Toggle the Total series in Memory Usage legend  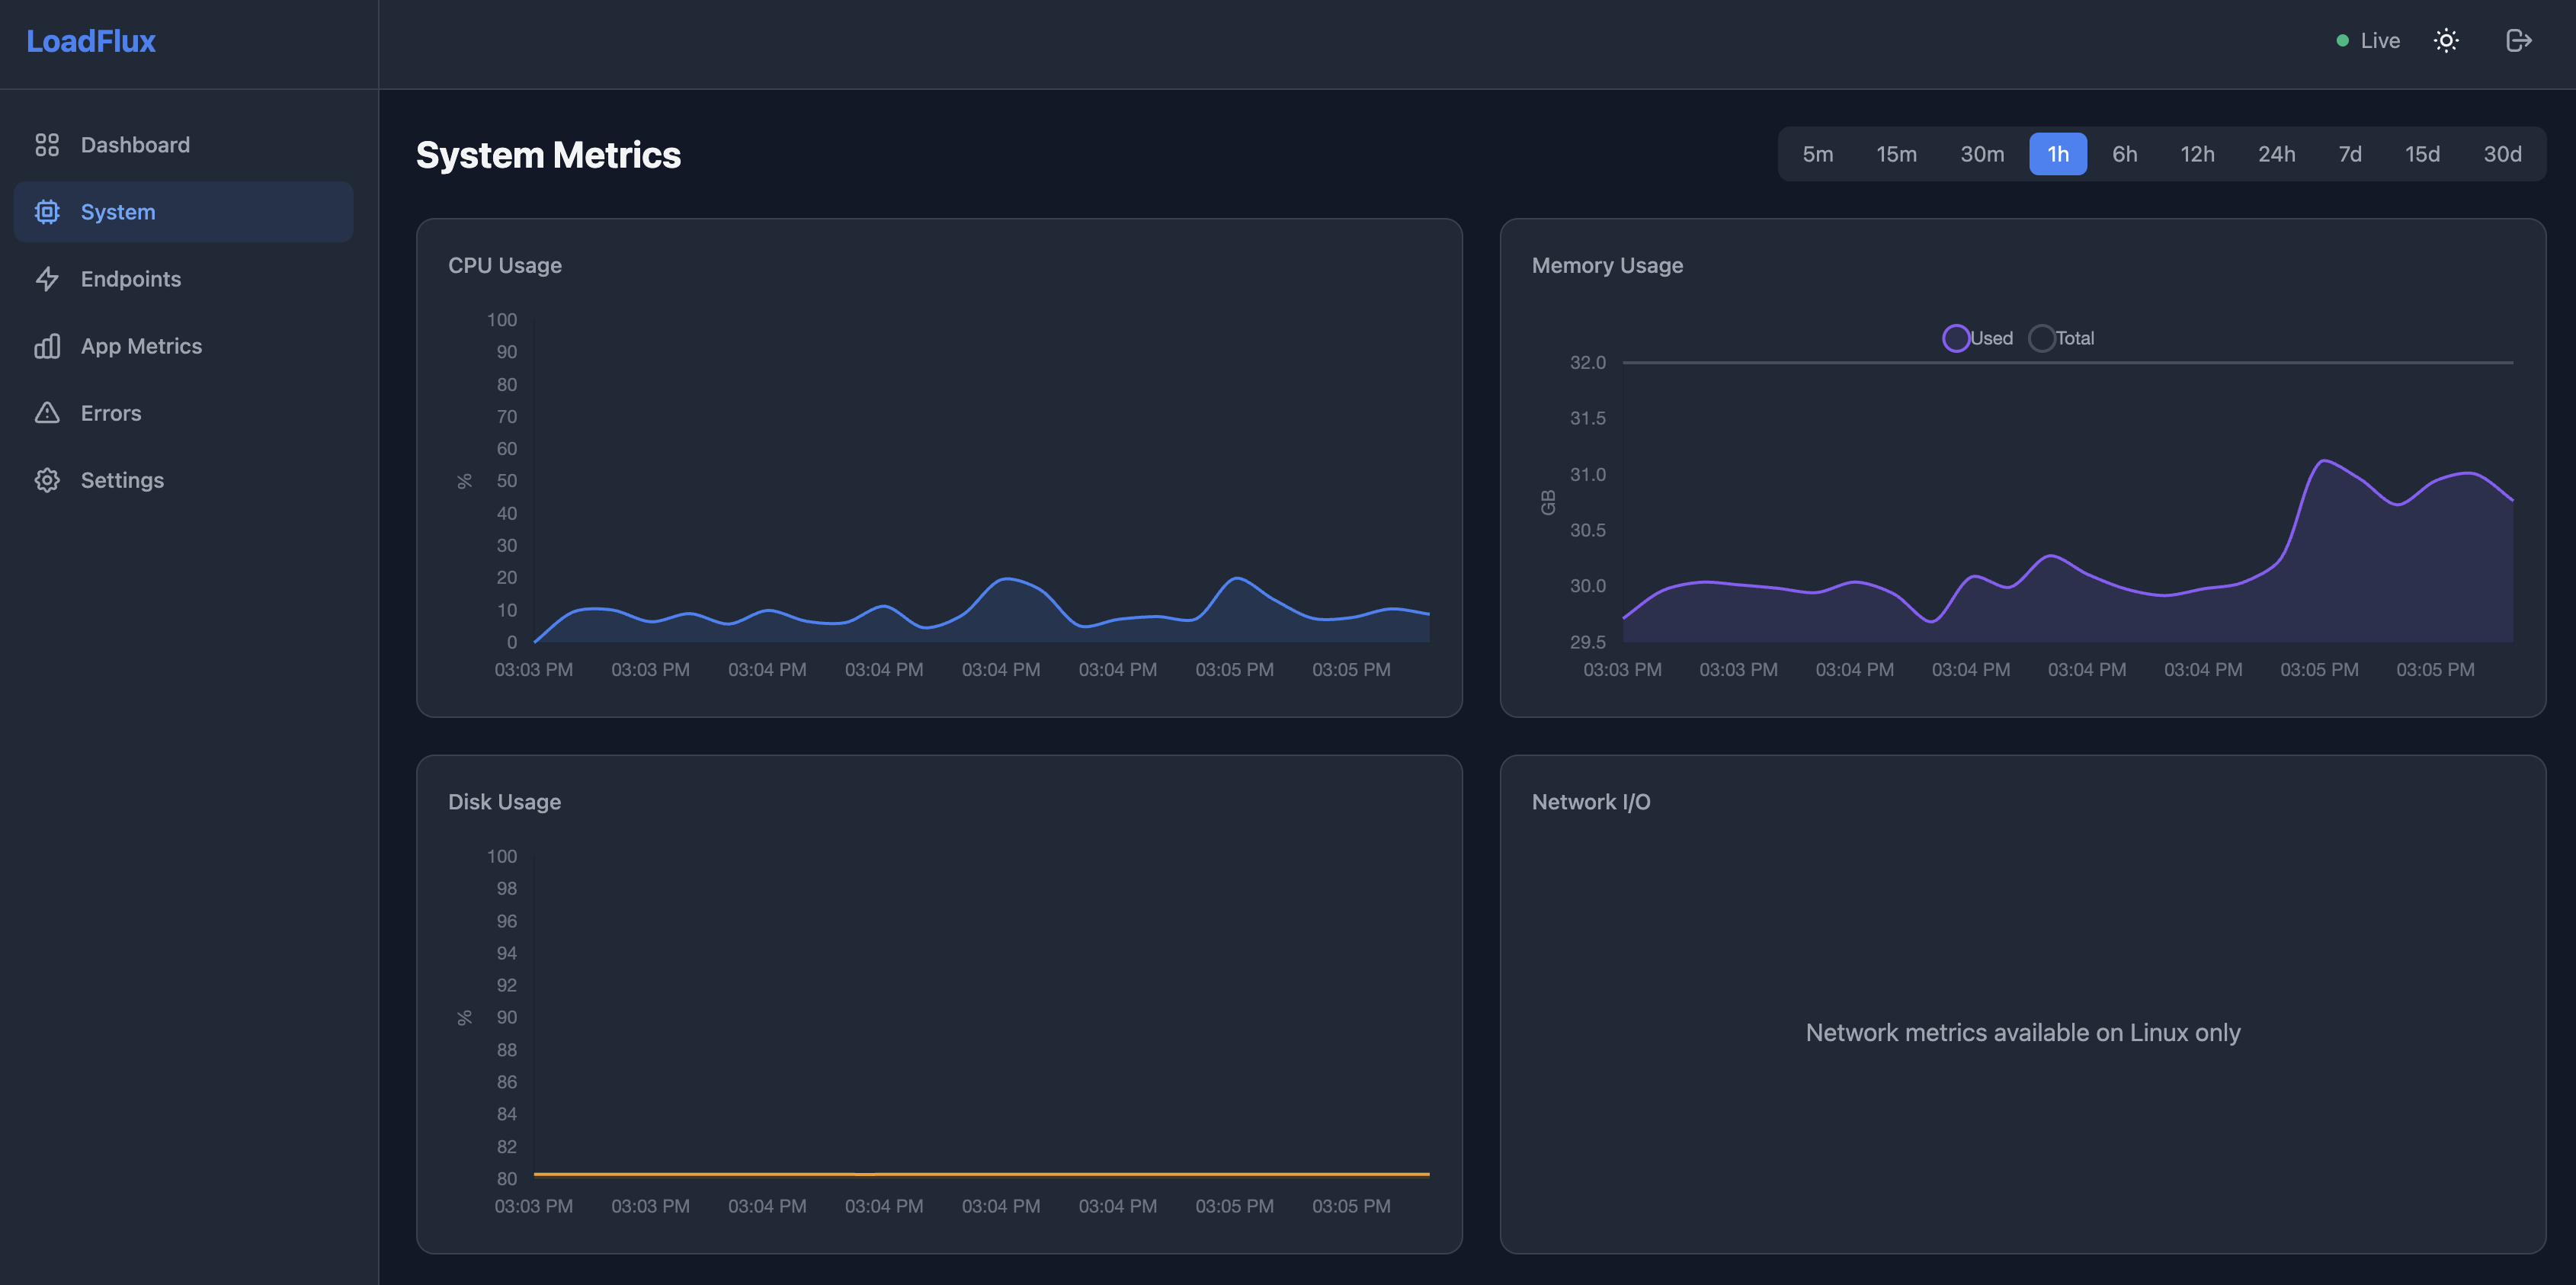[x=2063, y=338]
